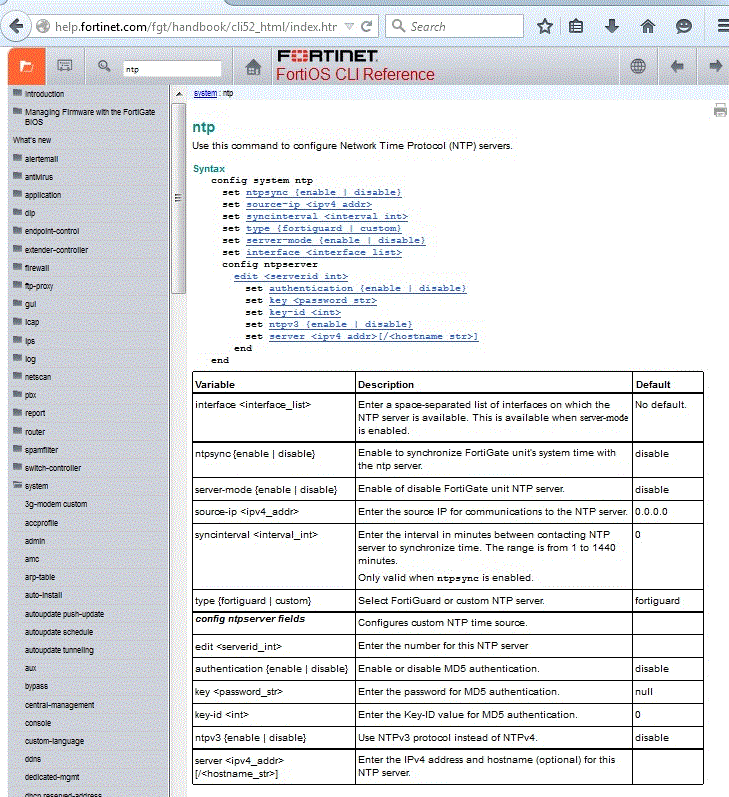The image size is (729, 797).
Task: Go to next topic arrow
Action: 715,66
